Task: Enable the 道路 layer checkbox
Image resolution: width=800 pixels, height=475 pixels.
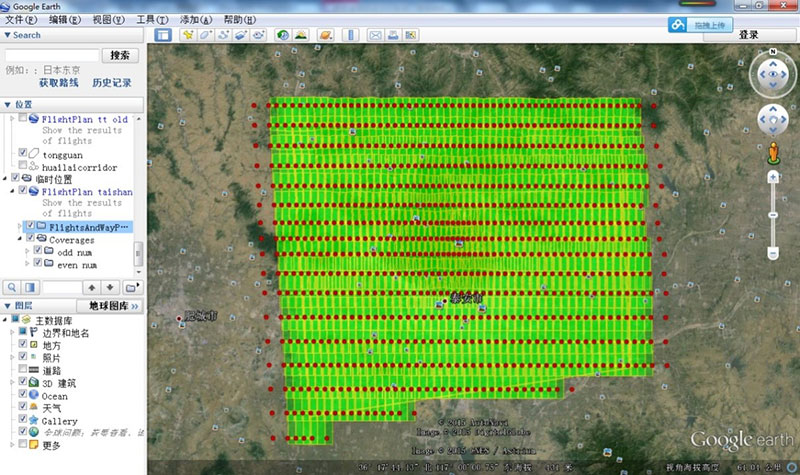Action: [x=23, y=370]
